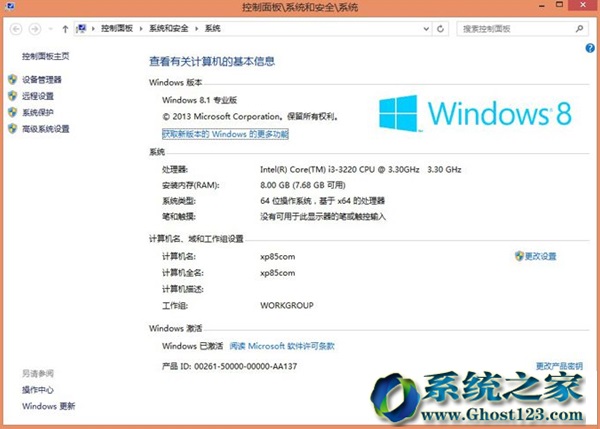This screenshot has width=600, height=429.
Task: Open 操作中心 link
Action: (38, 390)
